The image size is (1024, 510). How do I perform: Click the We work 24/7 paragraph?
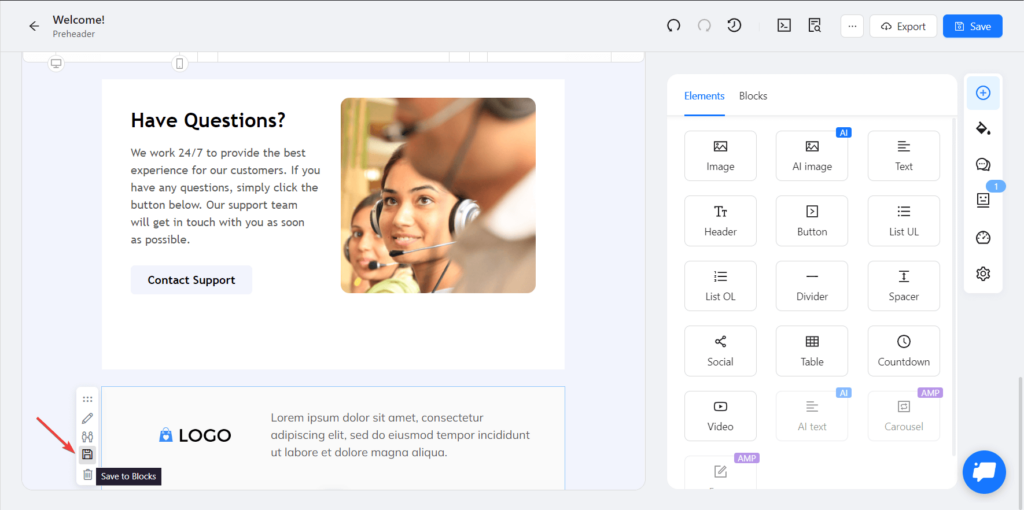click(x=225, y=197)
